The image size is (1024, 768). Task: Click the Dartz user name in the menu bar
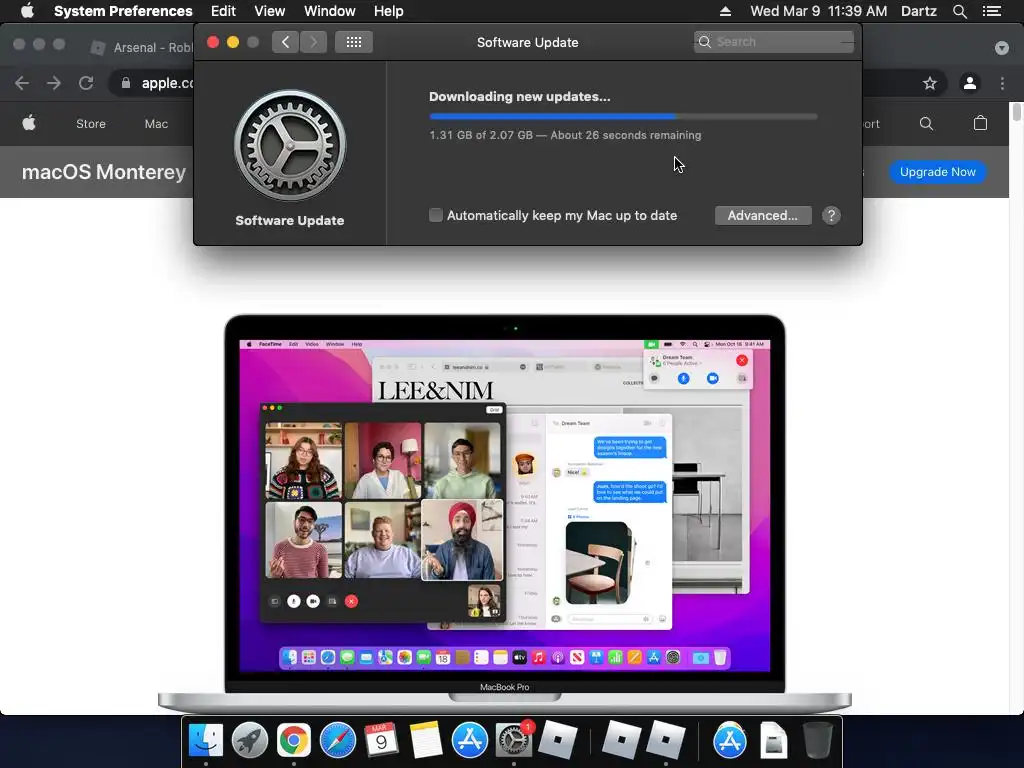[x=918, y=11]
